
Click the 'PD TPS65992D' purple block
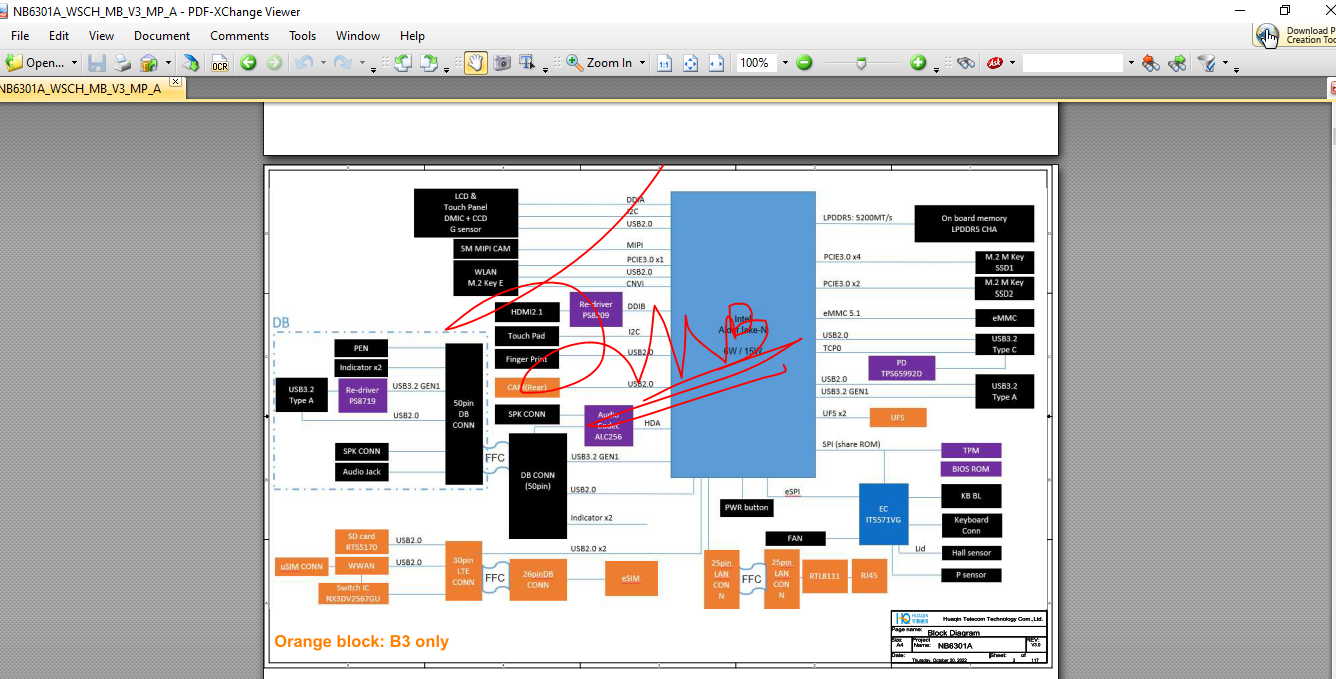click(x=902, y=368)
